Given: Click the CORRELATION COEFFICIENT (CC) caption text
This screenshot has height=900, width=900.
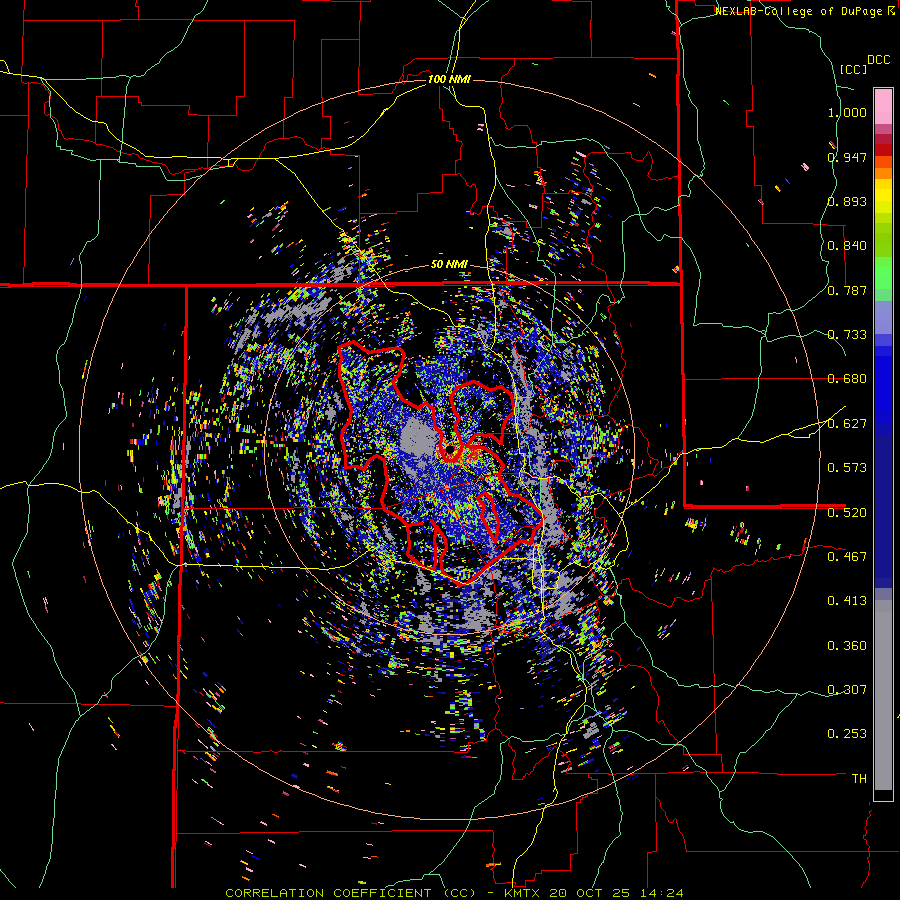Looking at the screenshot, I should coord(350,893).
